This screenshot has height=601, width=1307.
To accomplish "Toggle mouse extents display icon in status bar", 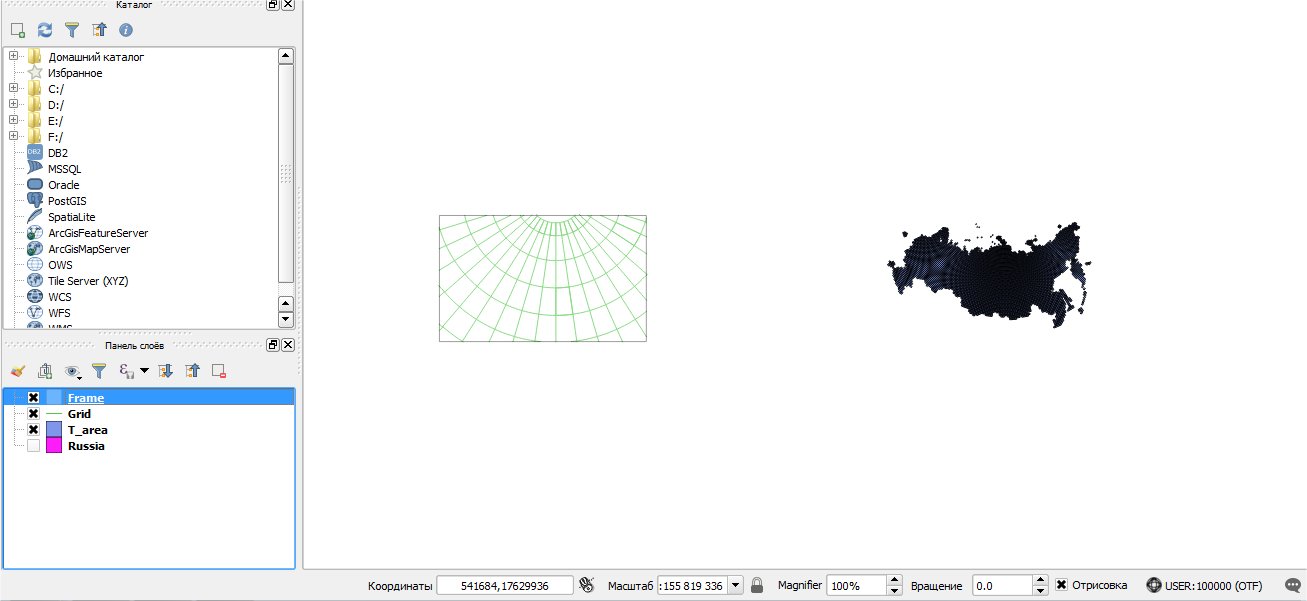I will (x=587, y=585).
